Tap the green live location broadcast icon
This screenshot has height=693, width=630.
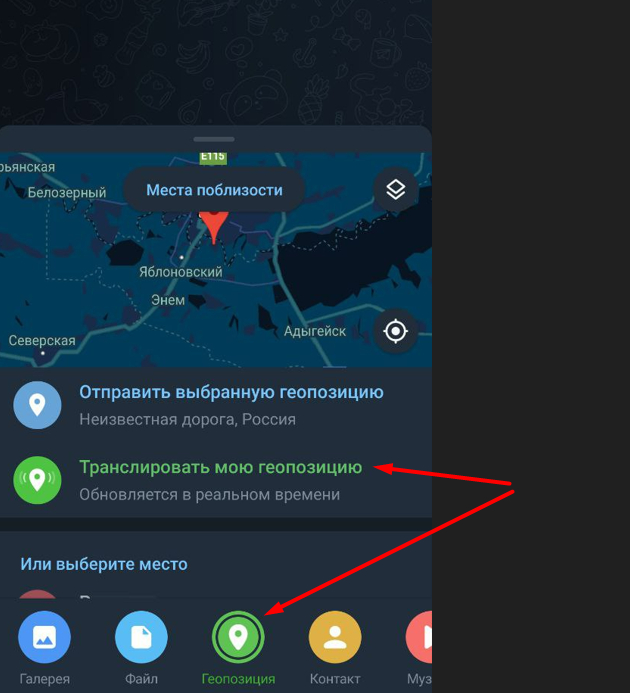[x=37, y=480]
